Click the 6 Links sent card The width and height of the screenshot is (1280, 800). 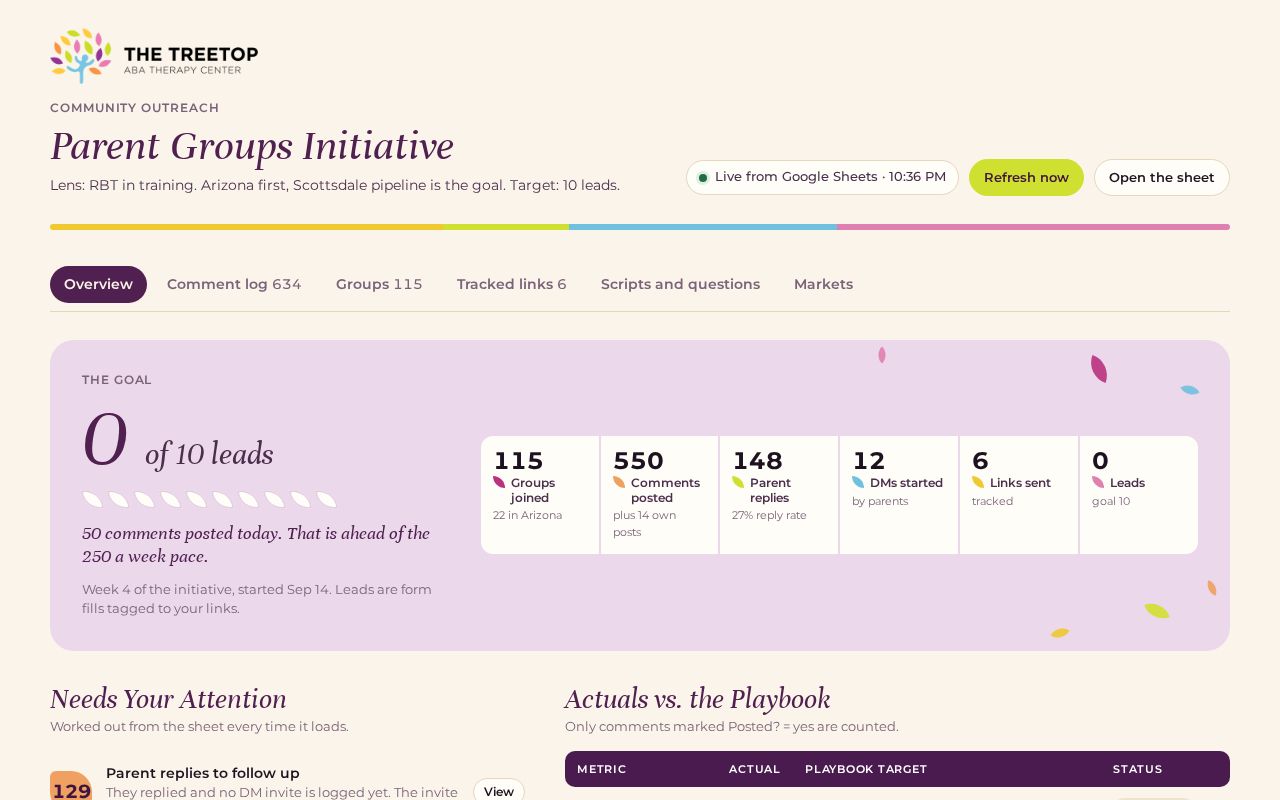[x=1019, y=495]
